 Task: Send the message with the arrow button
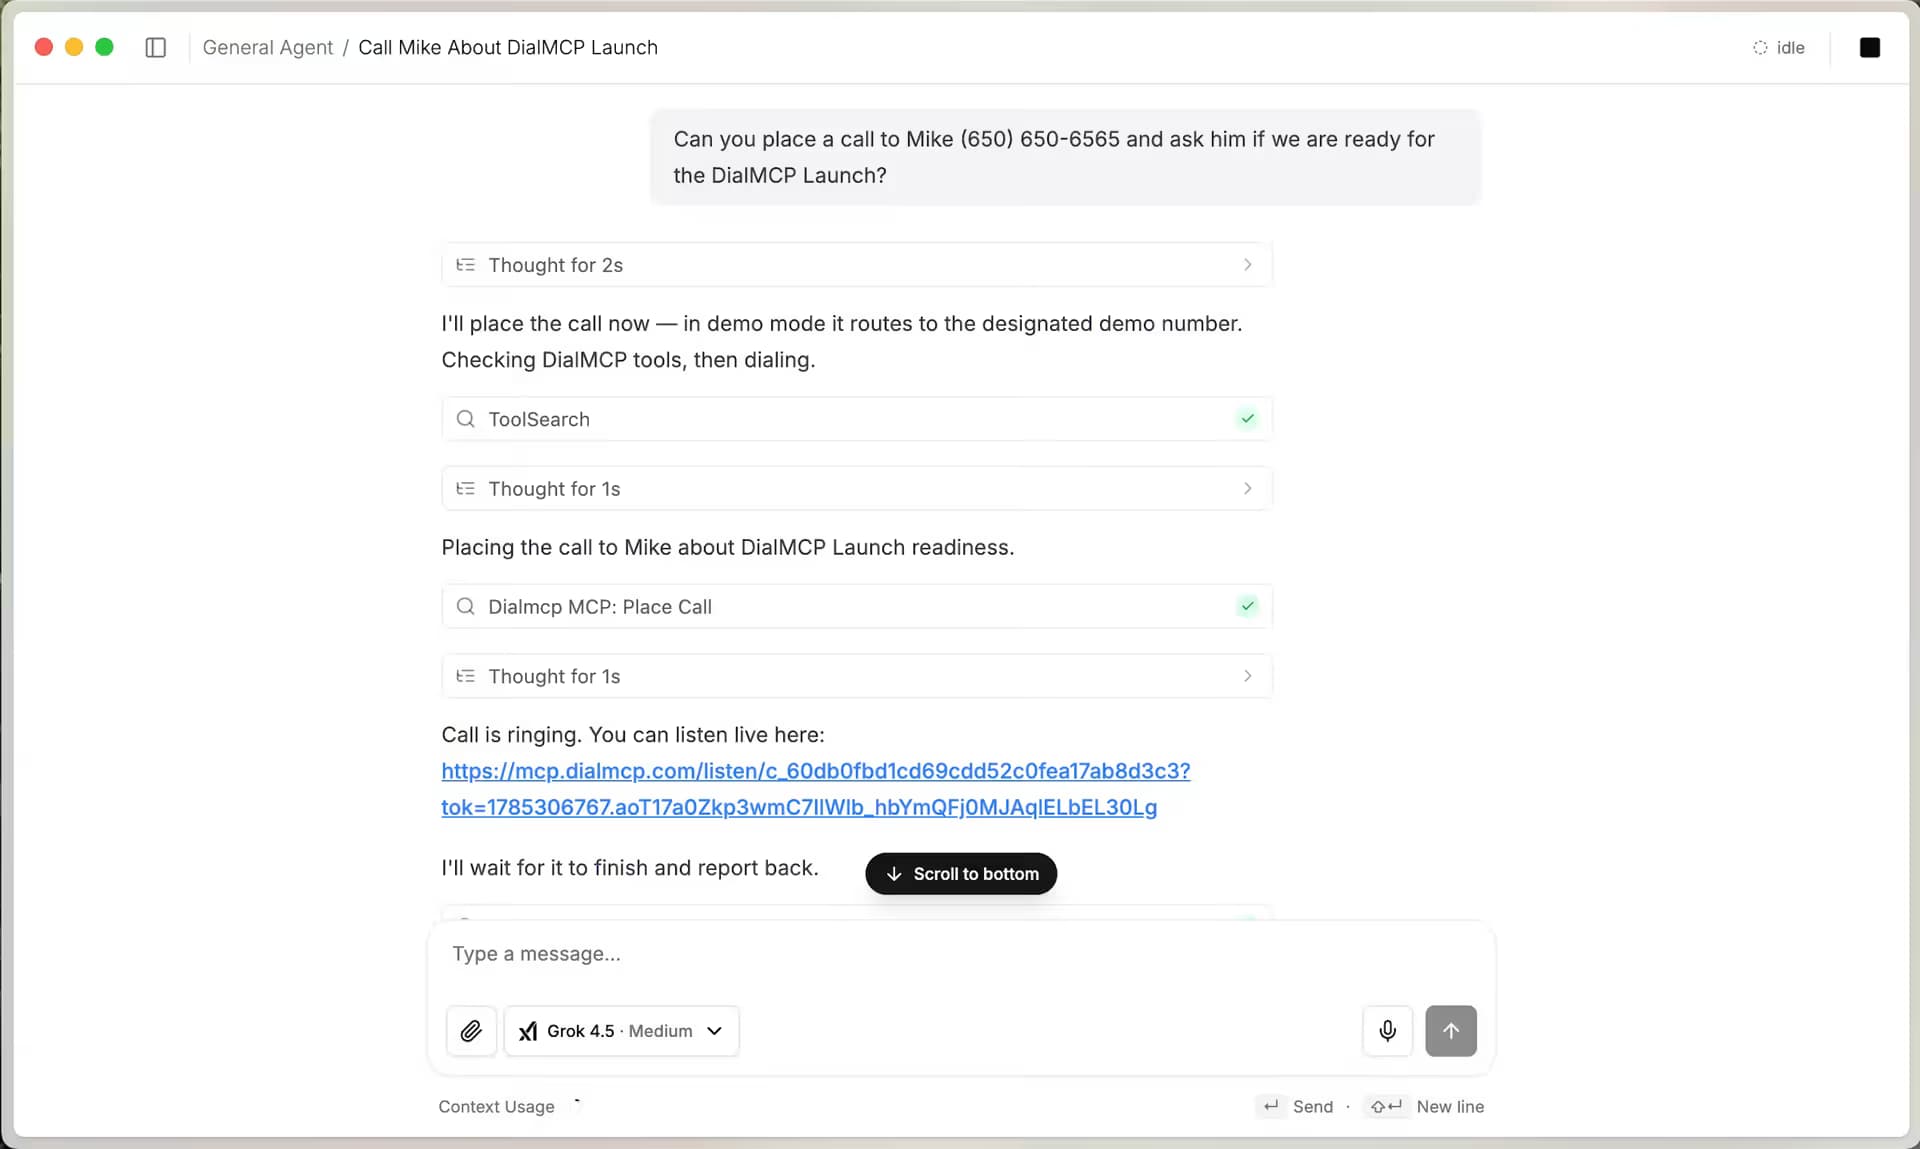(1450, 1030)
